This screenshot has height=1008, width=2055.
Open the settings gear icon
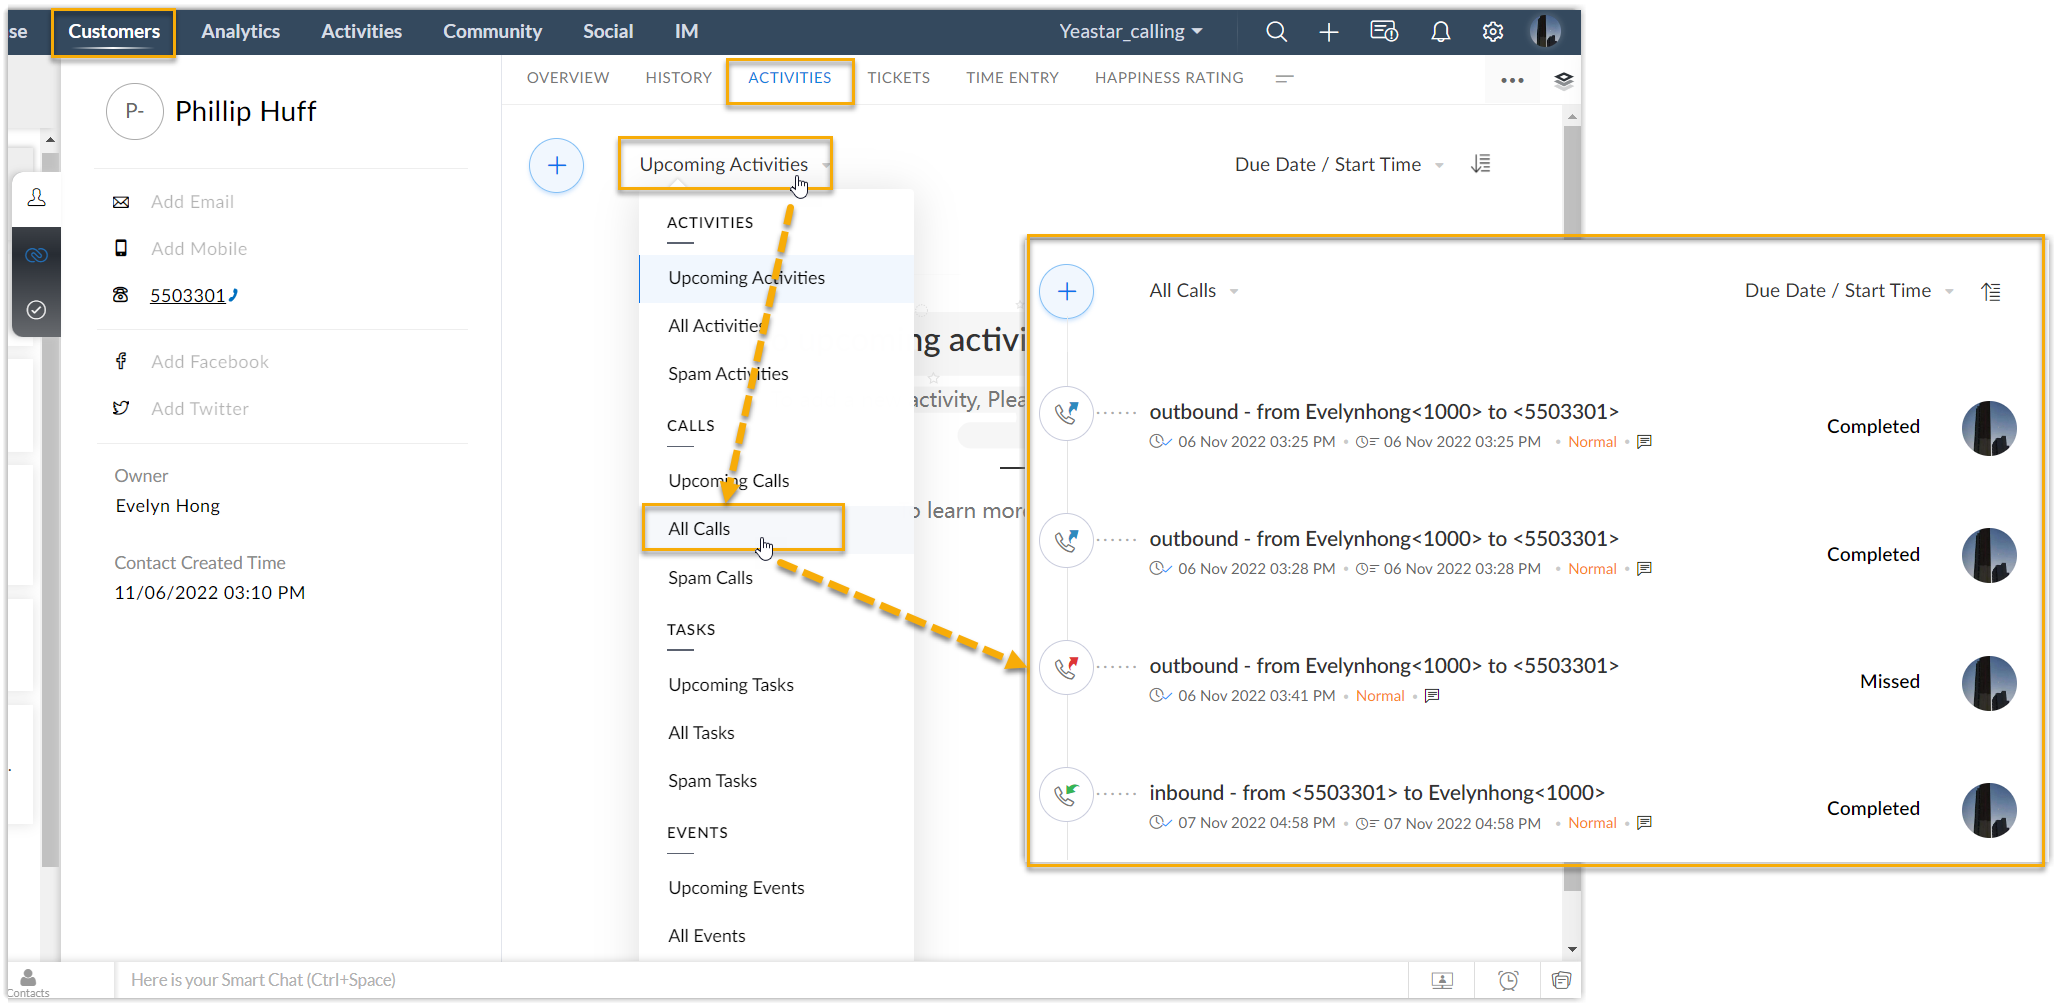tap(1493, 32)
